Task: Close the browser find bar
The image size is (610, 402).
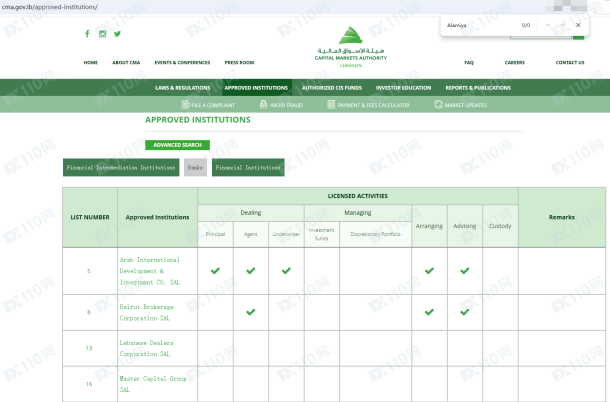Action: (x=578, y=25)
